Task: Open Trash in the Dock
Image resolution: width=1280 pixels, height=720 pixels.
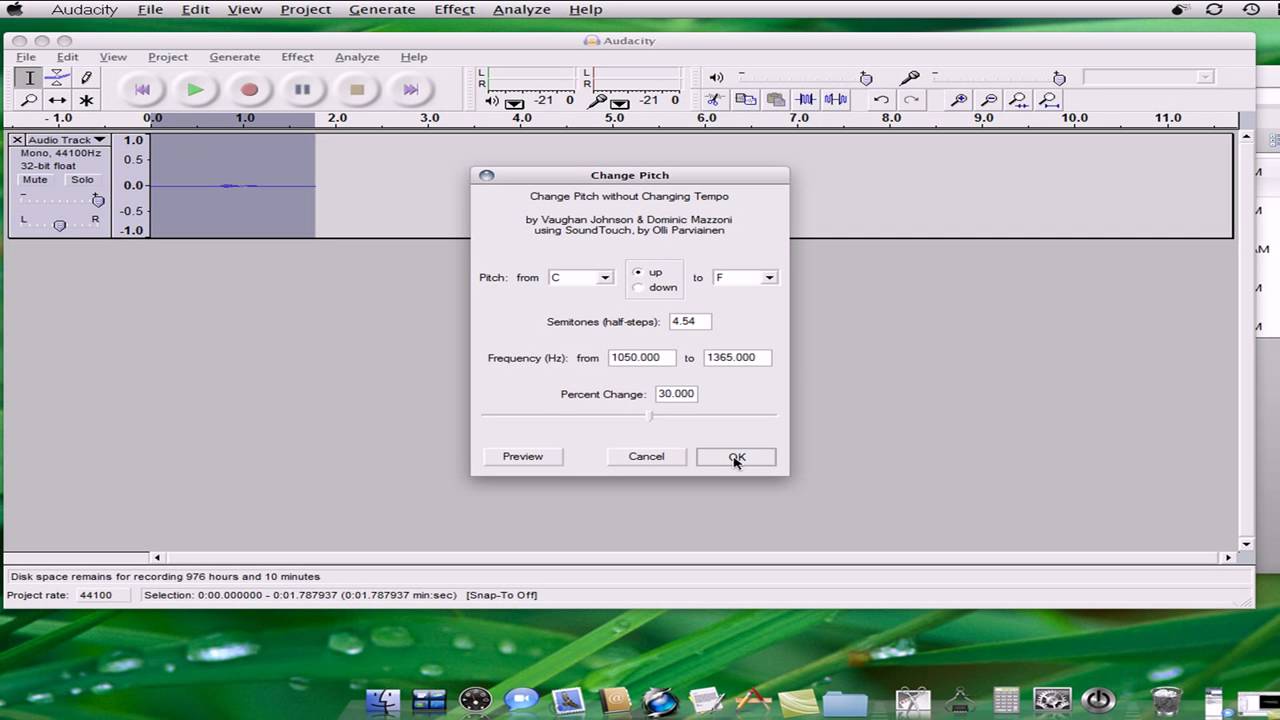Action: click(x=1165, y=700)
